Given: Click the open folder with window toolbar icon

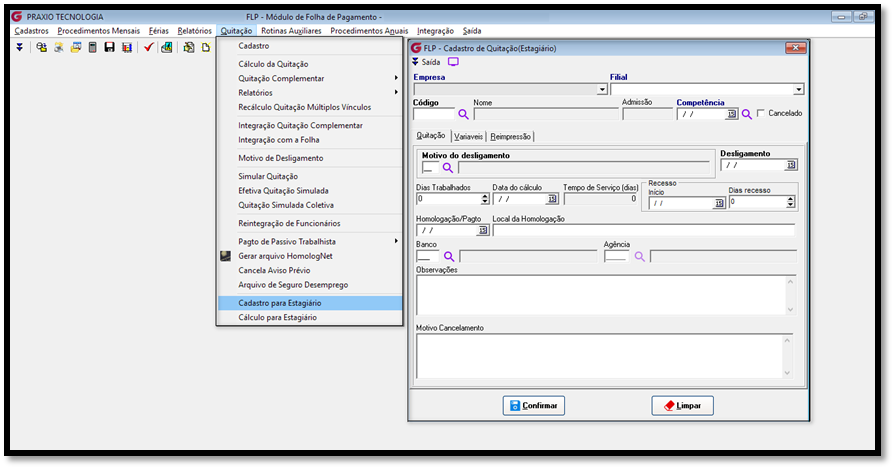Looking at the screenshot, I should pyautogui.click(x=75, y=47).
